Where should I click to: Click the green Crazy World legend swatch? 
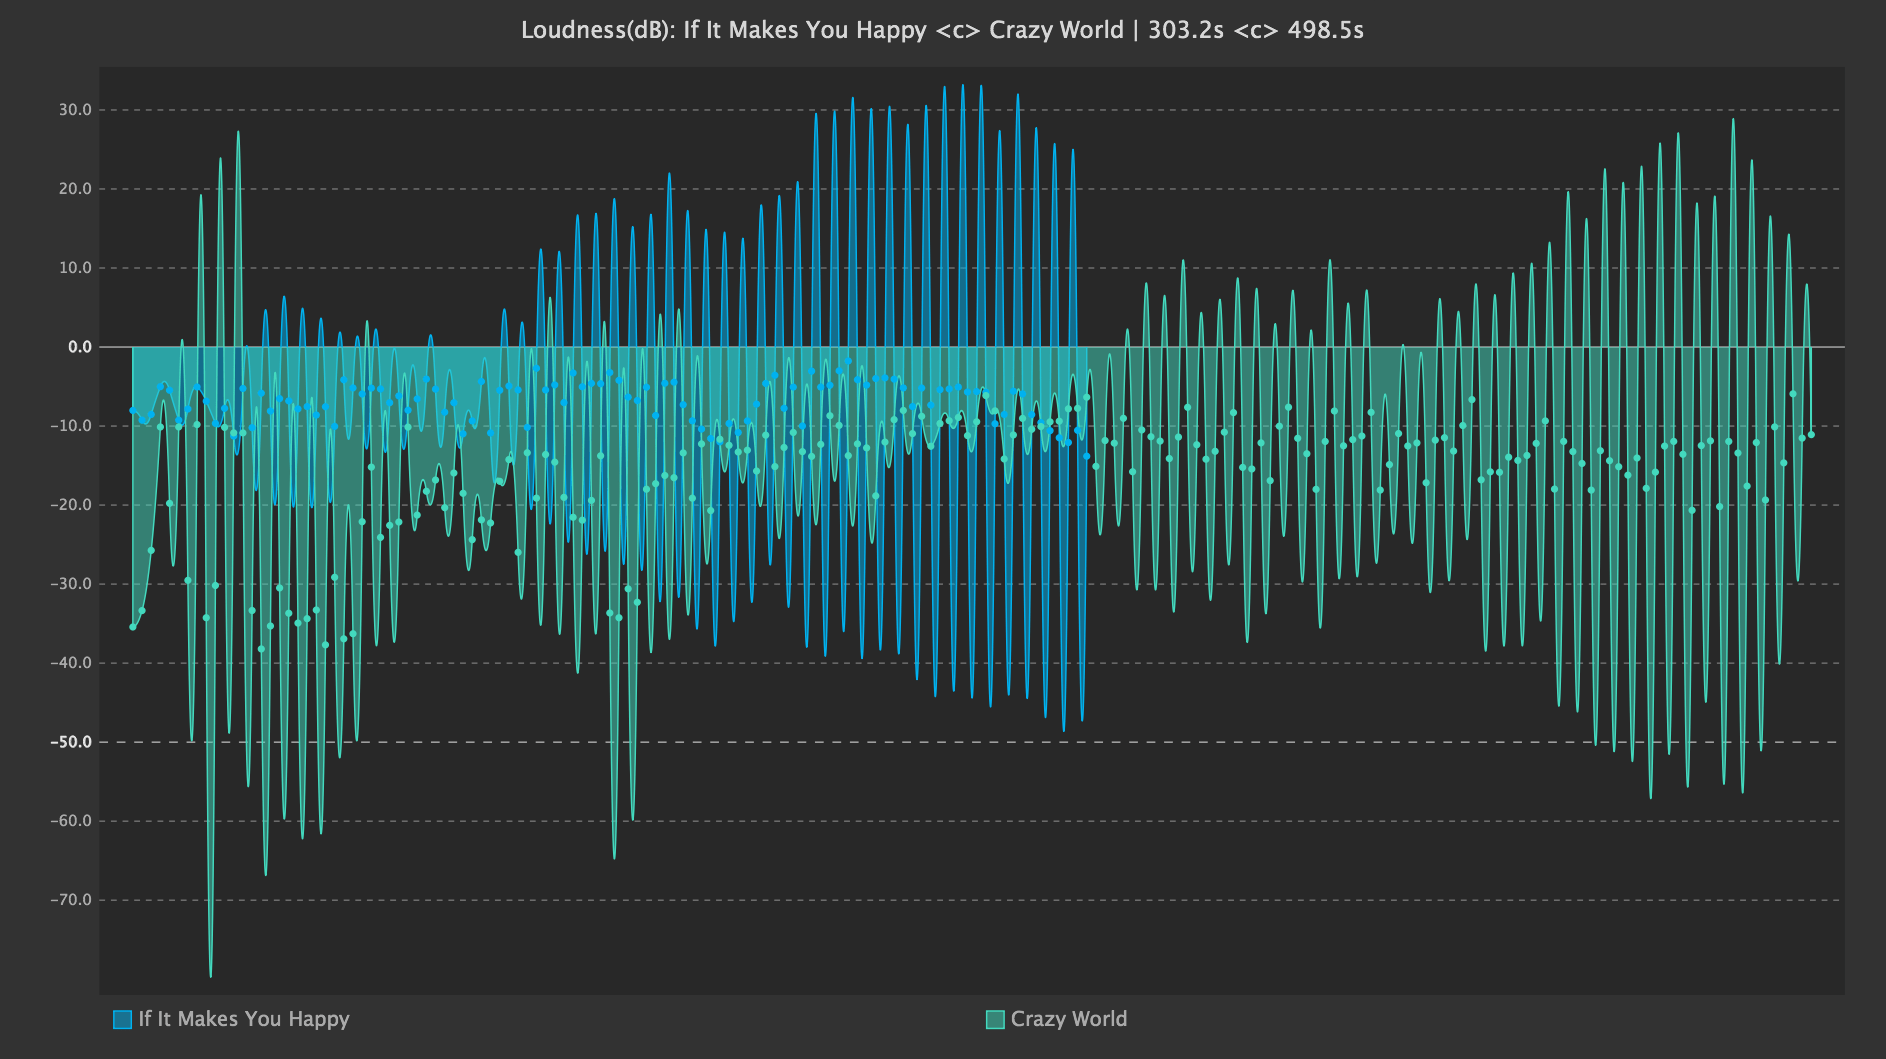[x=995, y=1020]
